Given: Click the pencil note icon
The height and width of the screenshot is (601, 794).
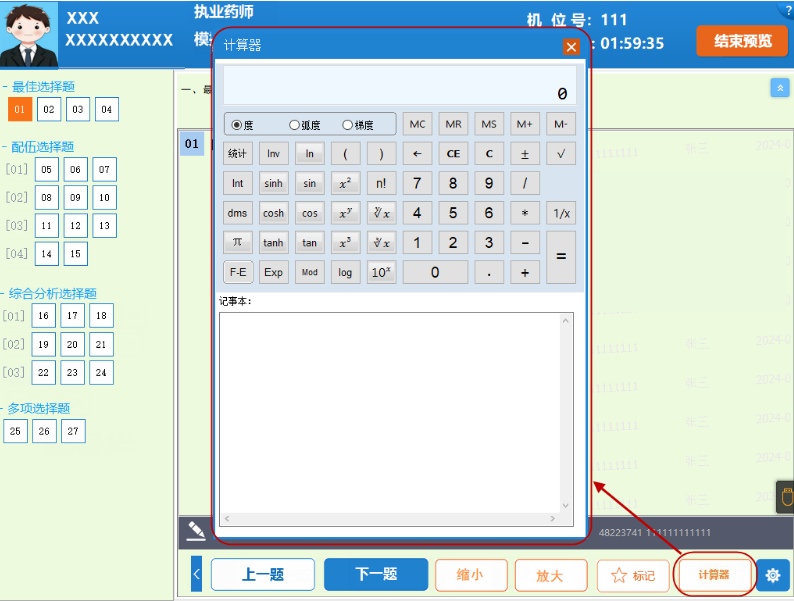Looking at the screenshot, I should click(x=196, y=531).
